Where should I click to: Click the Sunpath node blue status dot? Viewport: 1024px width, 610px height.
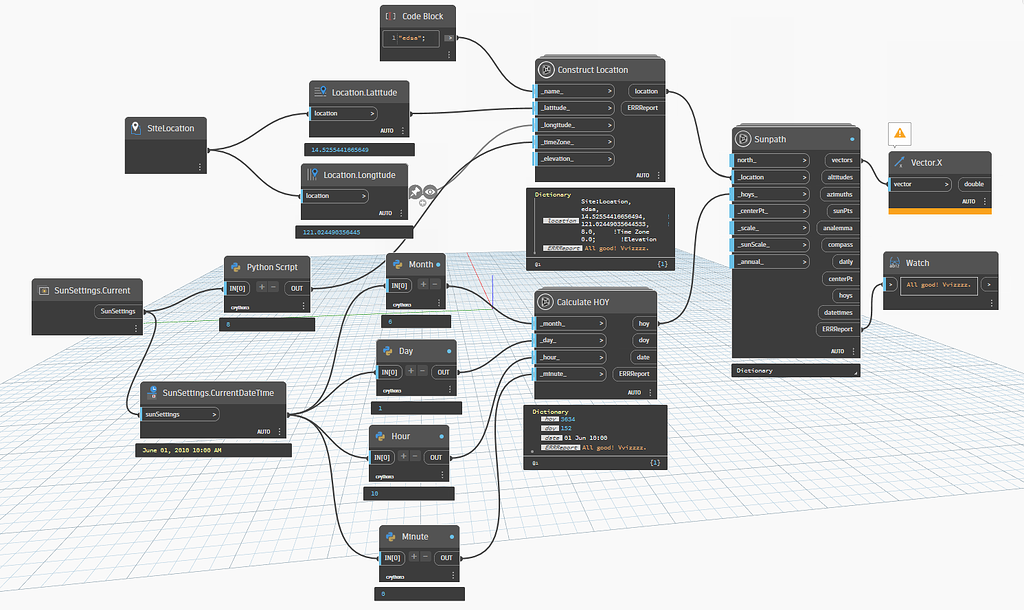[x=852, y=139]
